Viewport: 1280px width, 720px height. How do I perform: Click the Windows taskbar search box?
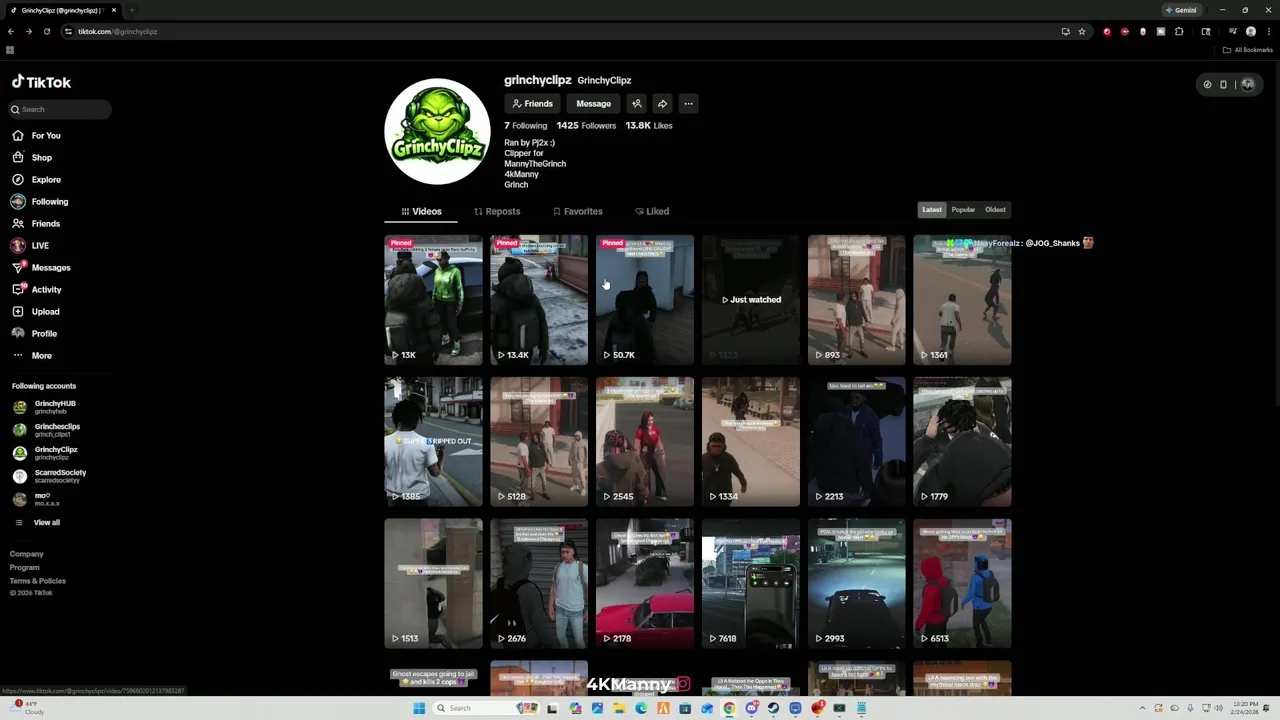pos(487,708)
